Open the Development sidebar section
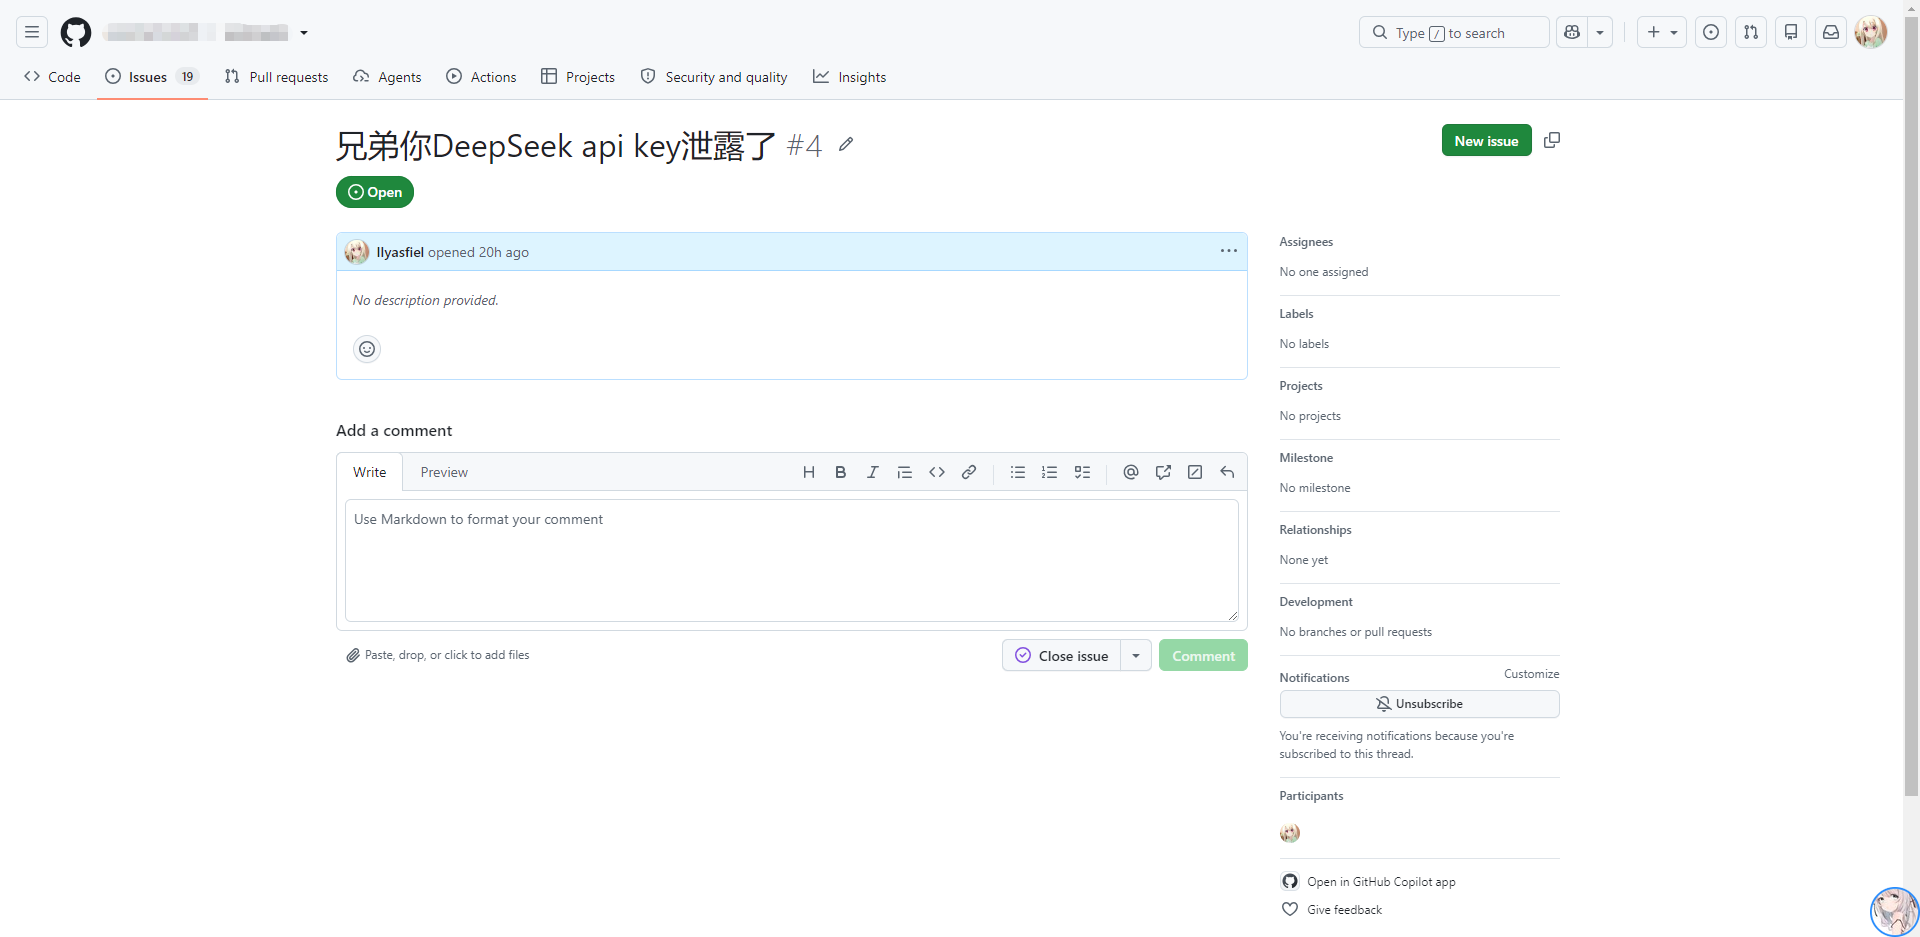 coord(1316,602)
